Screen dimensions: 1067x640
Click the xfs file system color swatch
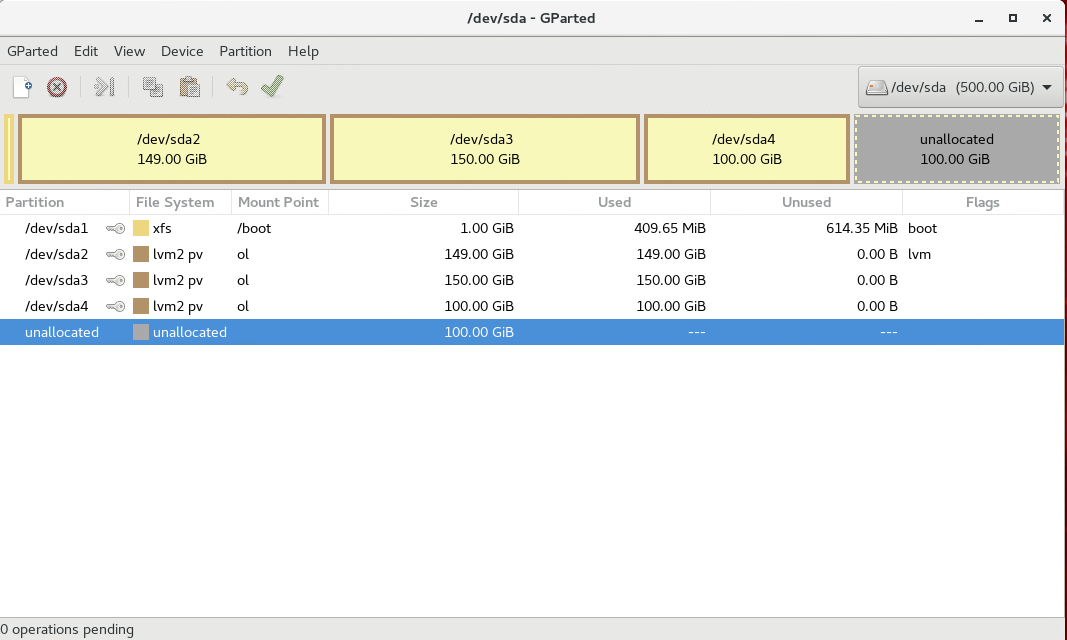141,229
